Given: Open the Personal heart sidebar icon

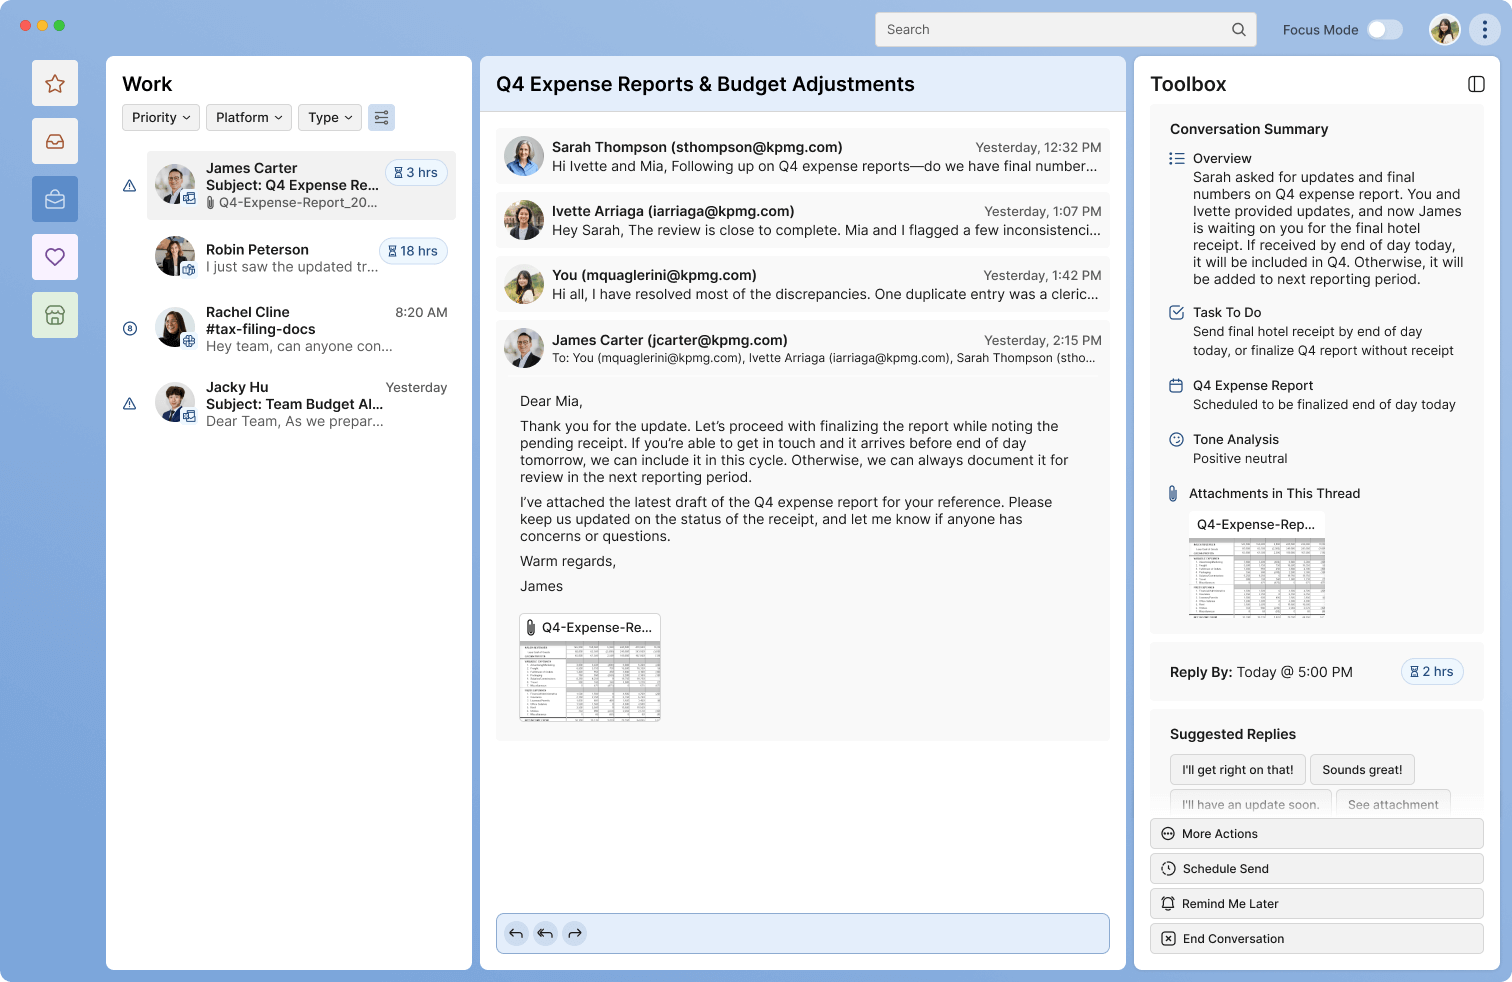Looking at the screenshot, I should pyautogui.click(x=55, y=257).
